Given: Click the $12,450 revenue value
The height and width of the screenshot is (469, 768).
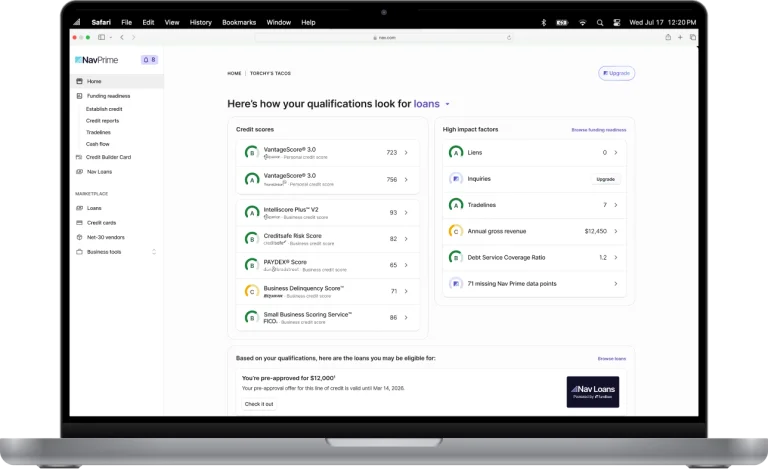Looking at the screenshot, I should 596,231.
